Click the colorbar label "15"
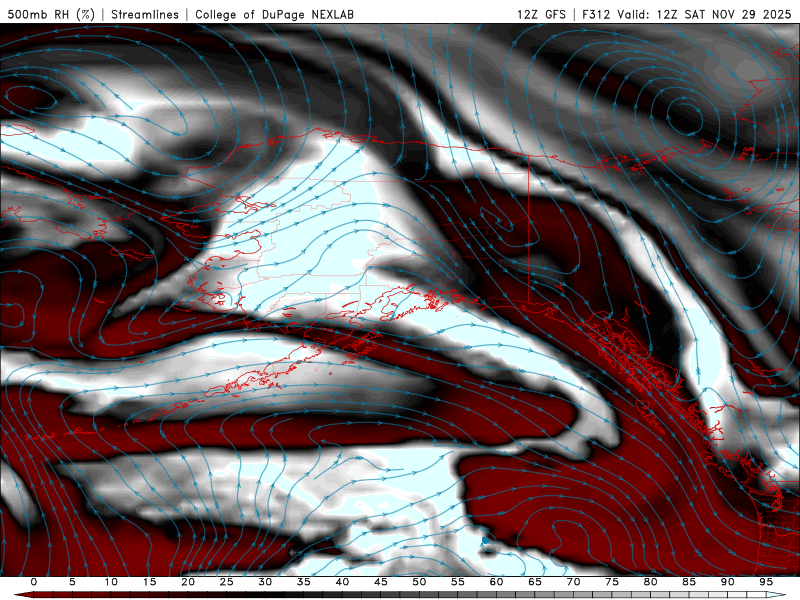 (x=149, y=582)
